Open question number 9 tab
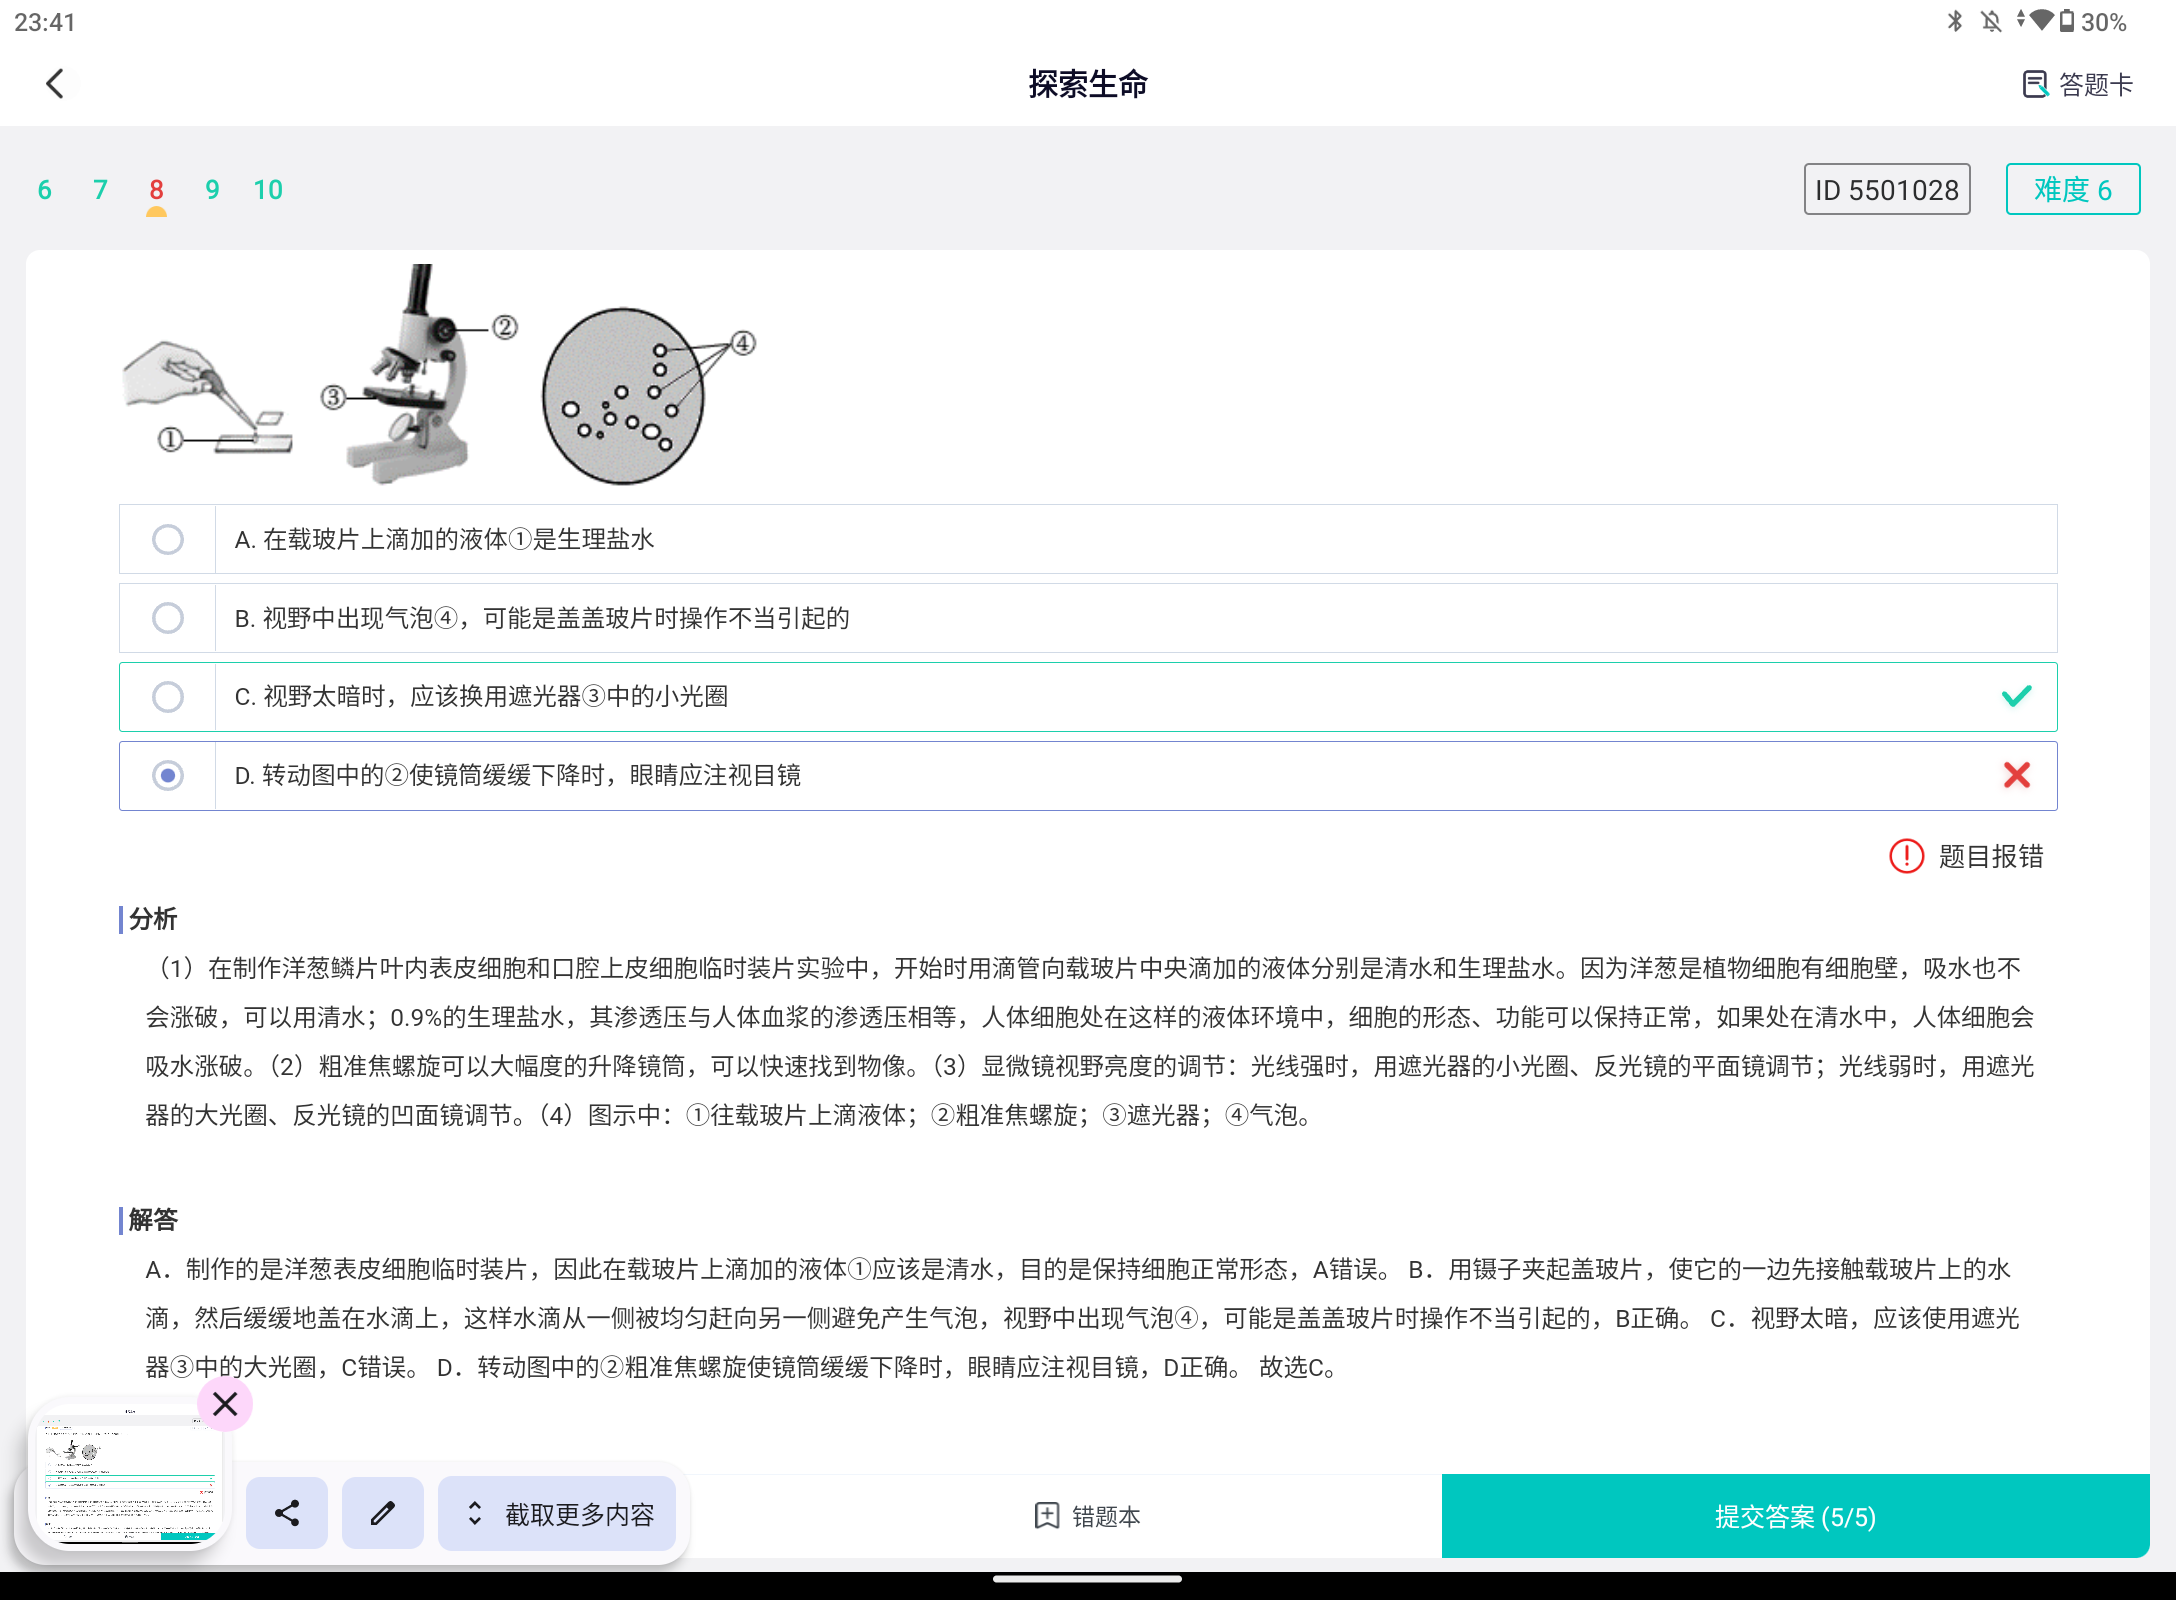This screenshot has height=1600, width=2176. click(212, 189)
